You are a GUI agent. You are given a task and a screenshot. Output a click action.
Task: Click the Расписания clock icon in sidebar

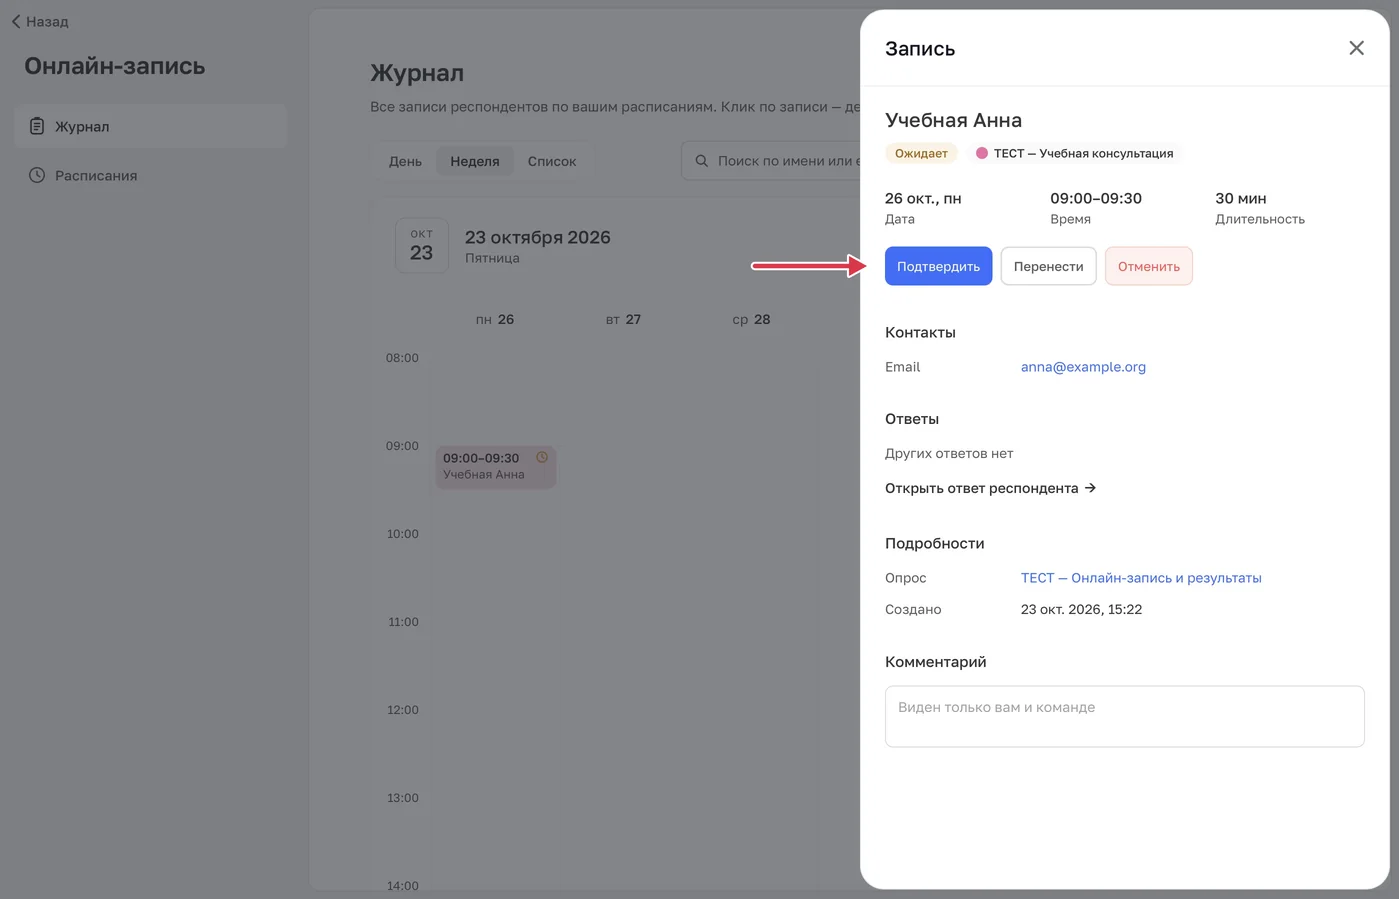tap(37, 175)
